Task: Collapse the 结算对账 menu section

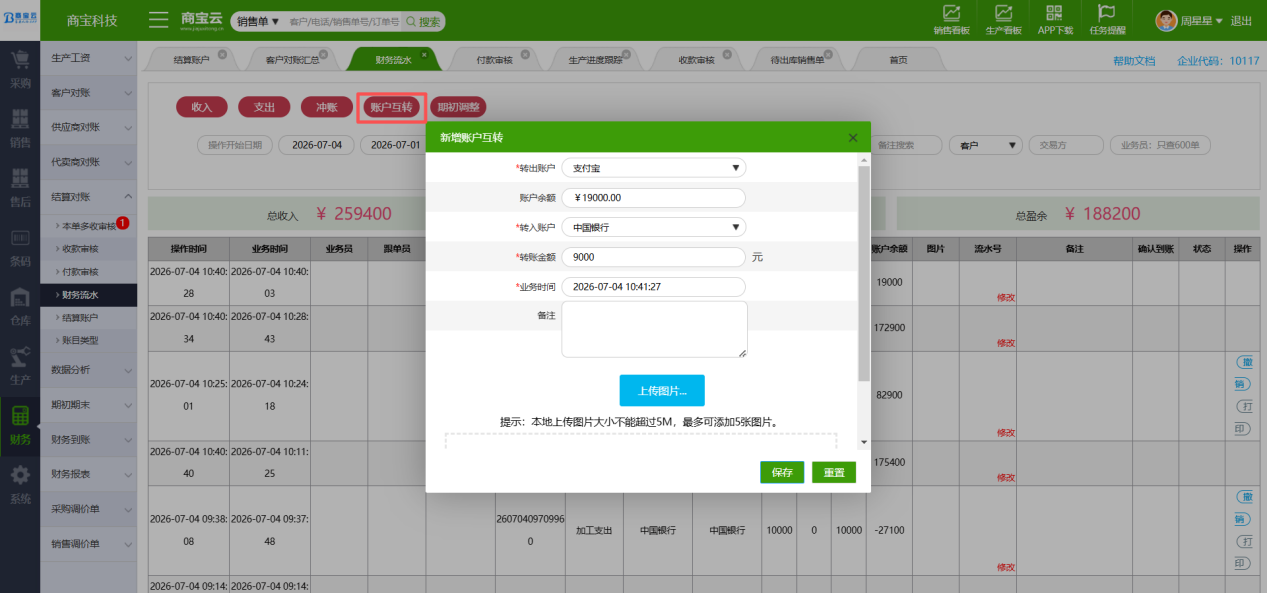Action: click(x=89, y=196)
